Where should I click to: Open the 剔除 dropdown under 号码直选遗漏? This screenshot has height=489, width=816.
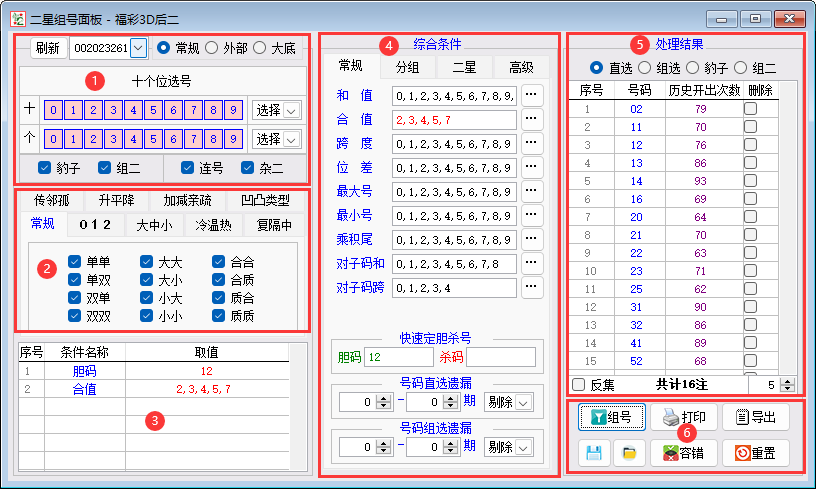(507, 402)
